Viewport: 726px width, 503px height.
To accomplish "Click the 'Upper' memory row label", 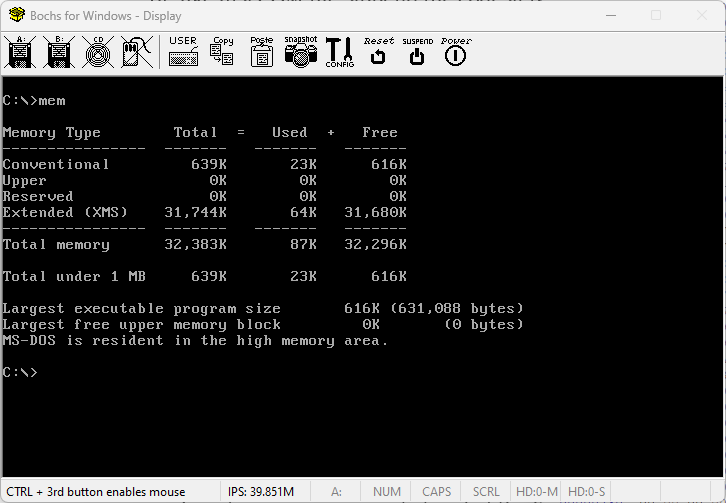I will 24,181.
